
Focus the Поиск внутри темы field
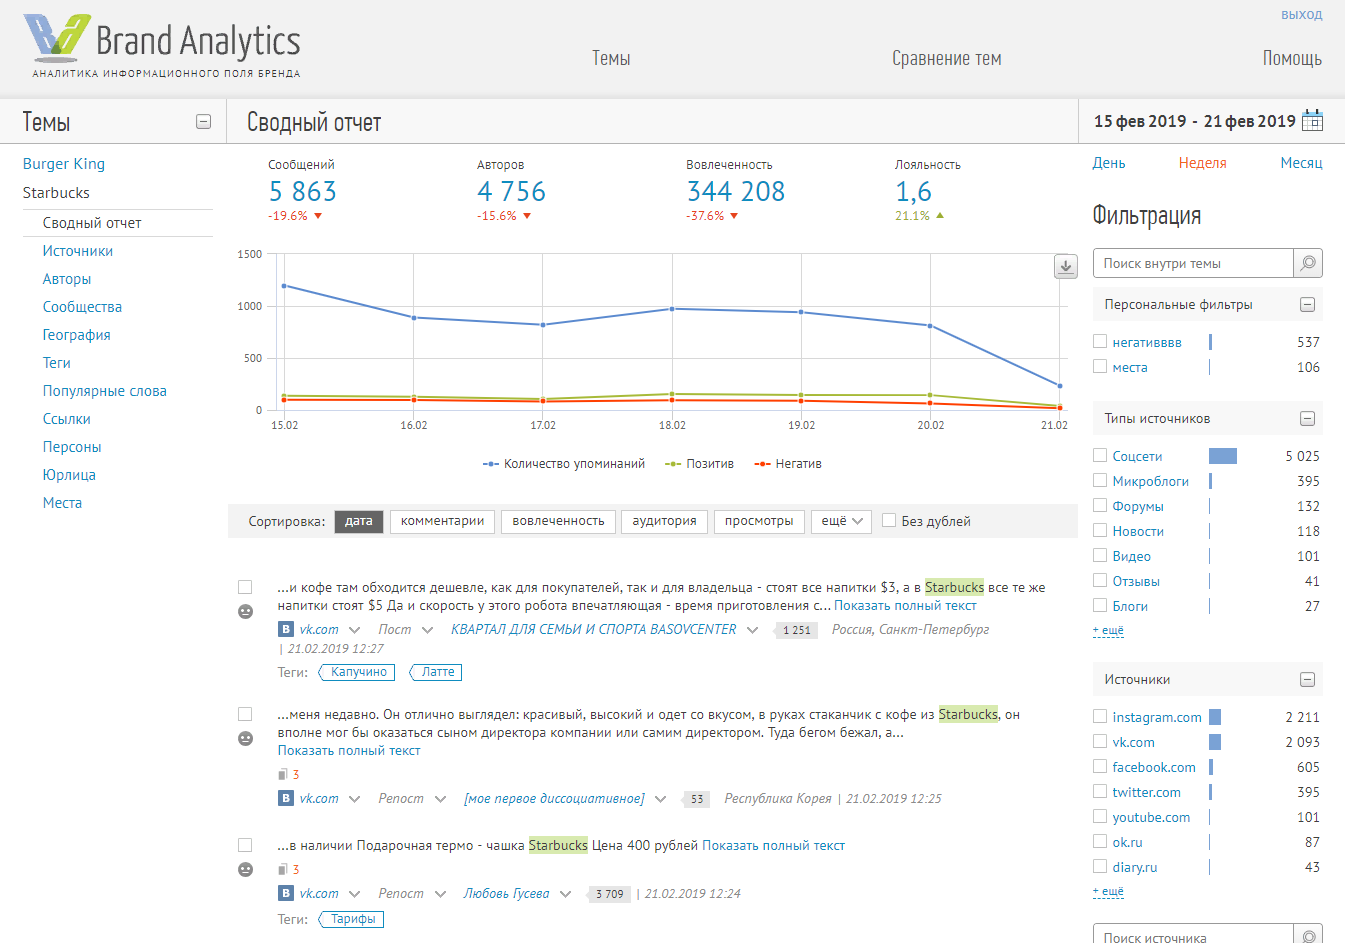pyautogui.click(x=1193, y=263)
